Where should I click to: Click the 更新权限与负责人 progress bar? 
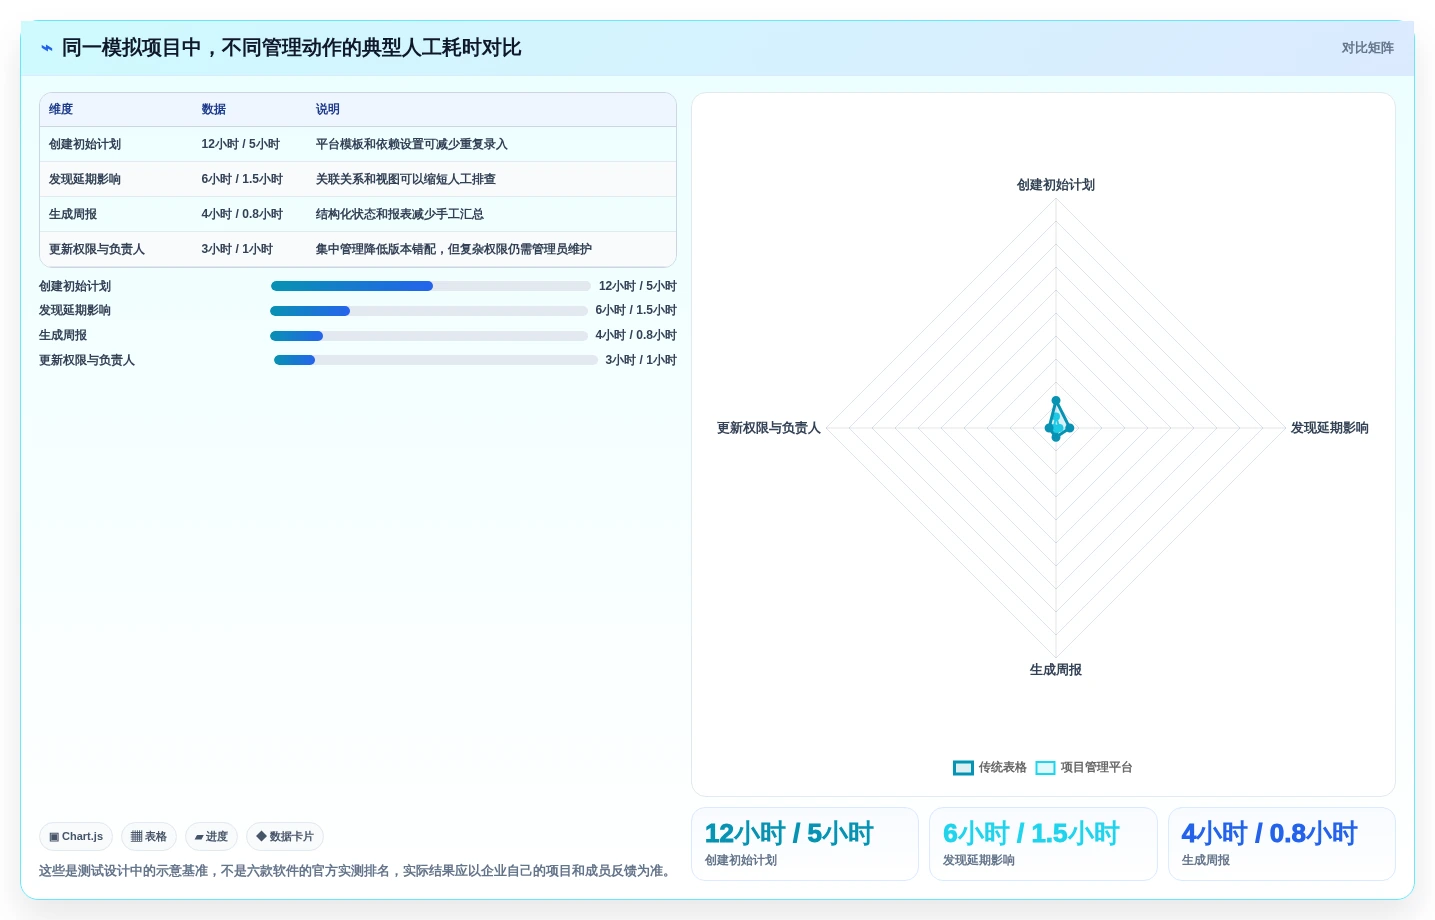click(x=435, y=360)
